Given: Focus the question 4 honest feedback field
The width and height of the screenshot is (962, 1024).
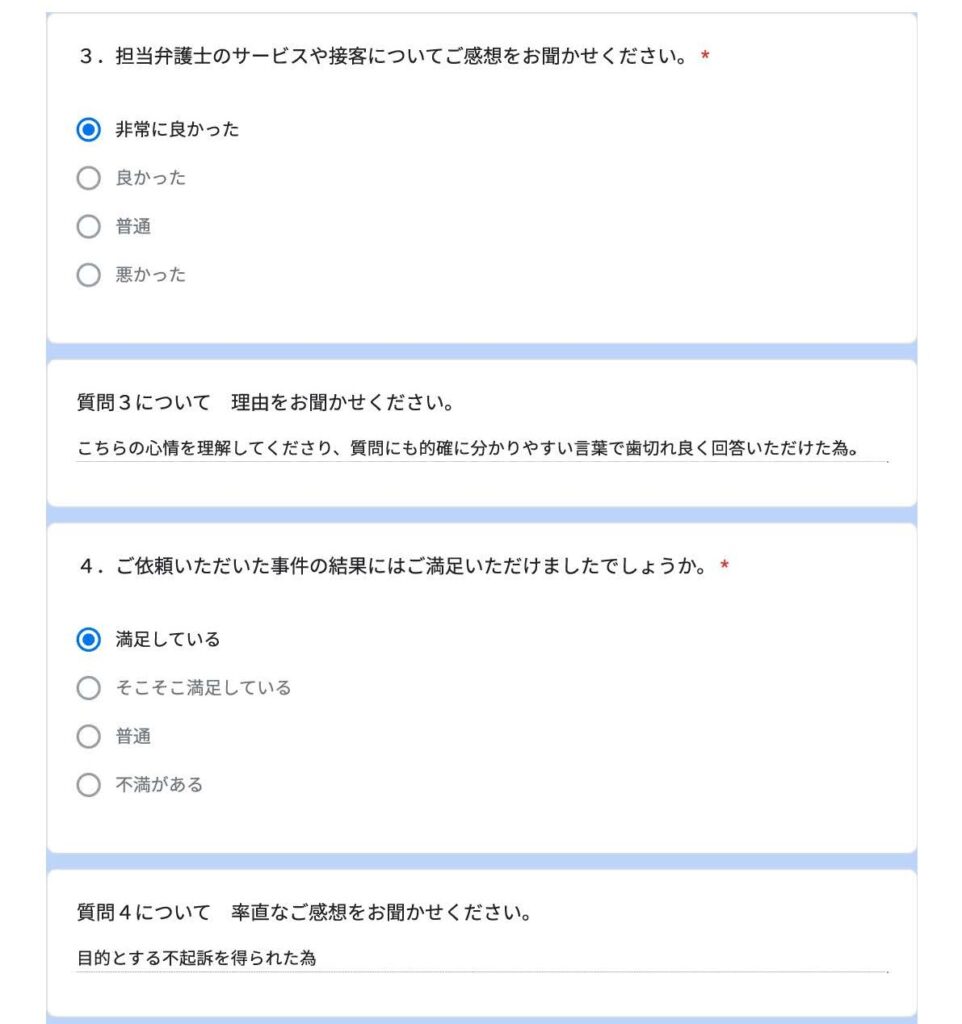Looking at the screenshot, I should tap(480, 958).
